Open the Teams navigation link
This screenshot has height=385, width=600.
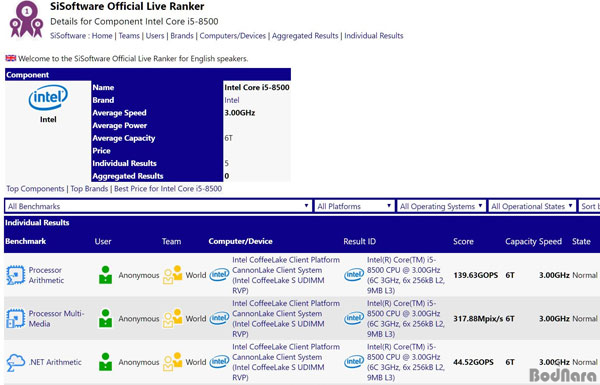point(129,36)
